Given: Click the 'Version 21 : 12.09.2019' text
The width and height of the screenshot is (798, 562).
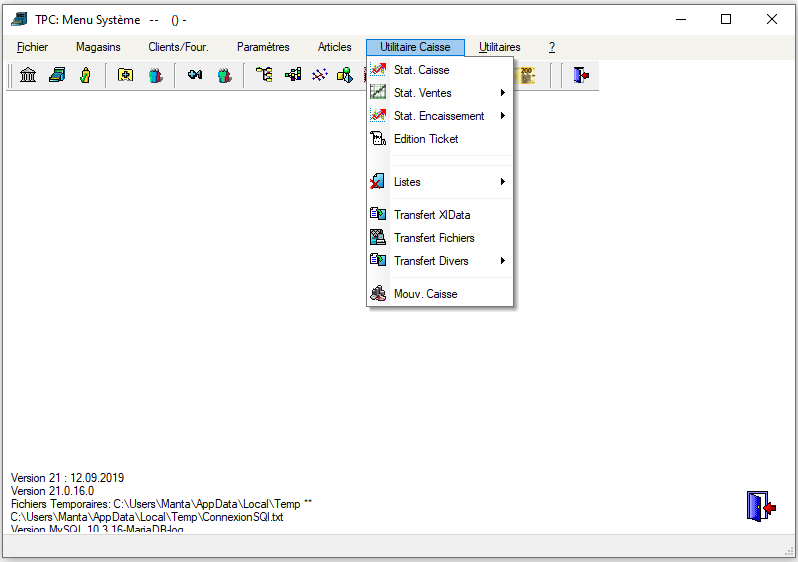Looking at the screenshot, I should tap(68, 477).
